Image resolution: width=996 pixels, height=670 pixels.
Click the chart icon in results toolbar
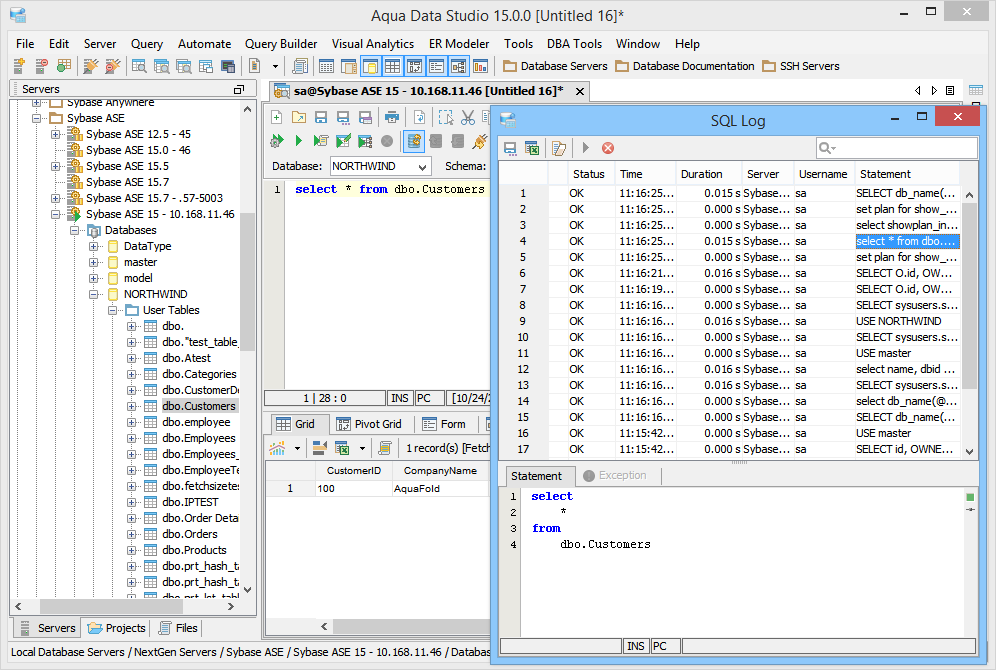(278, 448)
